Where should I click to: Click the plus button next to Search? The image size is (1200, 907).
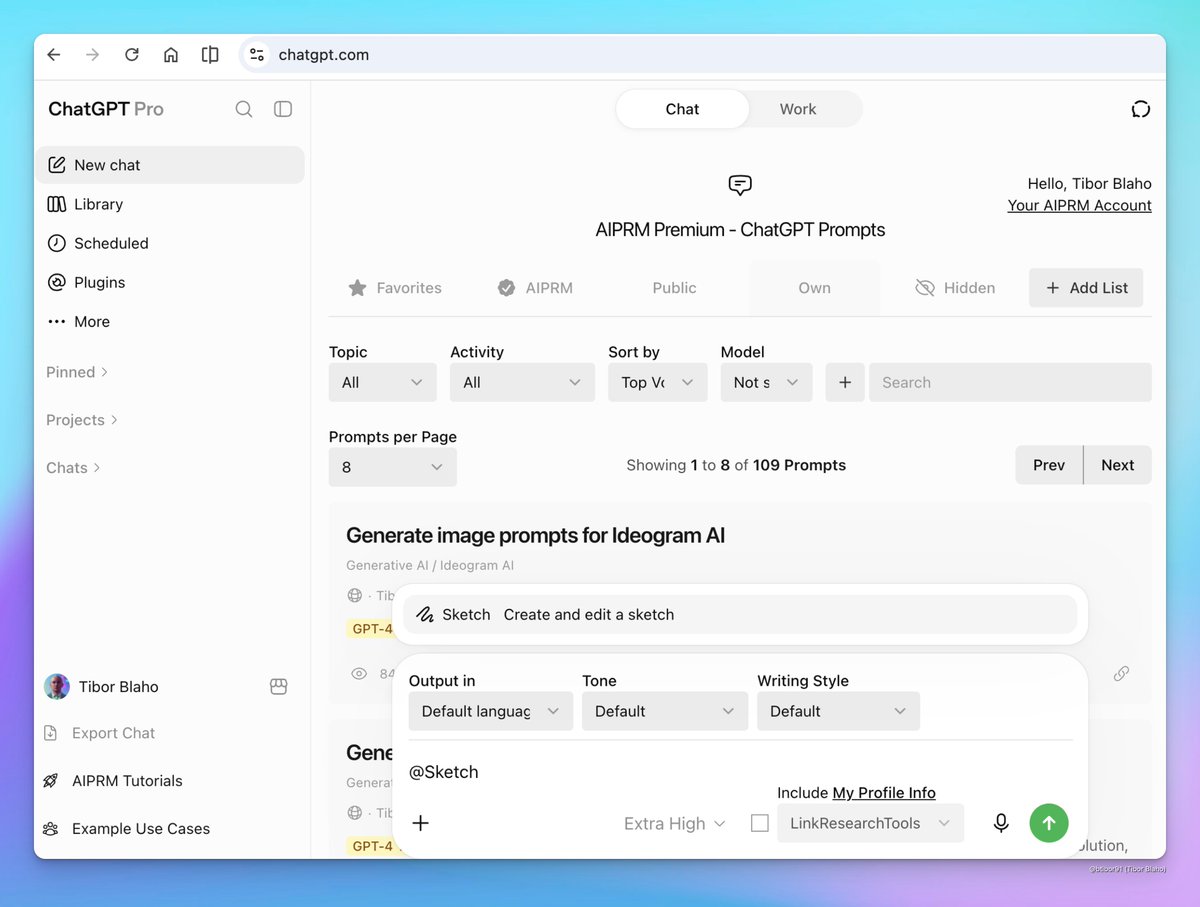pyautogui.click(x=845, y=382)
